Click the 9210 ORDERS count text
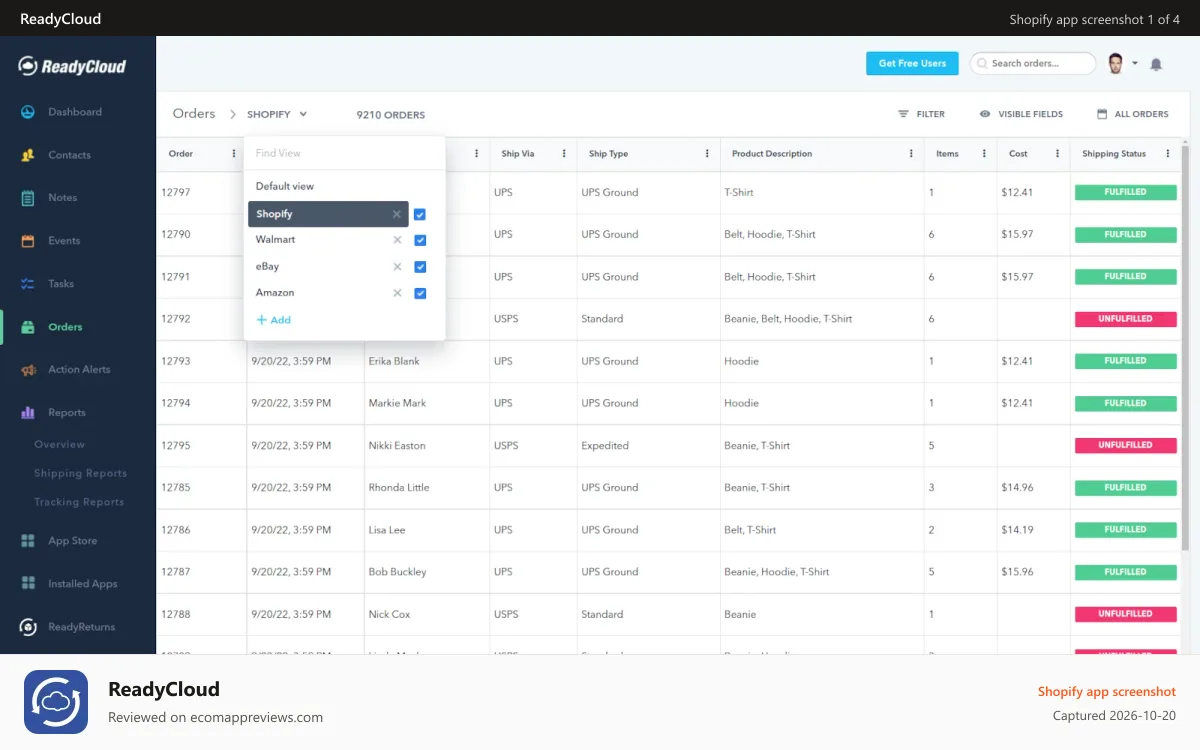 391,115
